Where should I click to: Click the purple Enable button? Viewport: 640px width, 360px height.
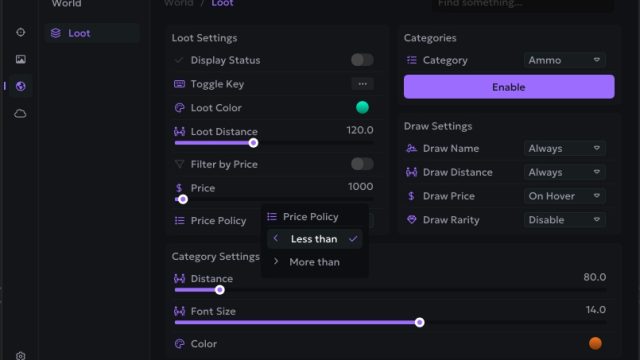pyautogui.click(x=509, y=87)
